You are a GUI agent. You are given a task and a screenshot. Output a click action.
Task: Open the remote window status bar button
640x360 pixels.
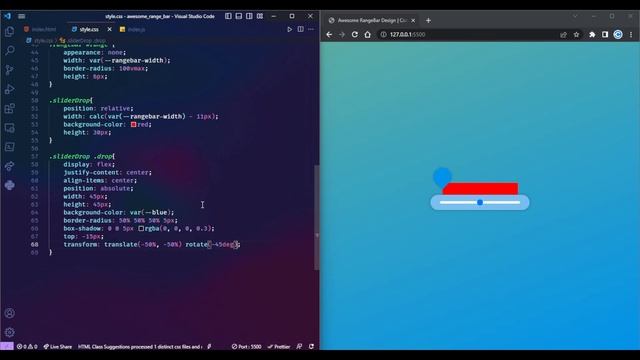click(x=7, y=346)
